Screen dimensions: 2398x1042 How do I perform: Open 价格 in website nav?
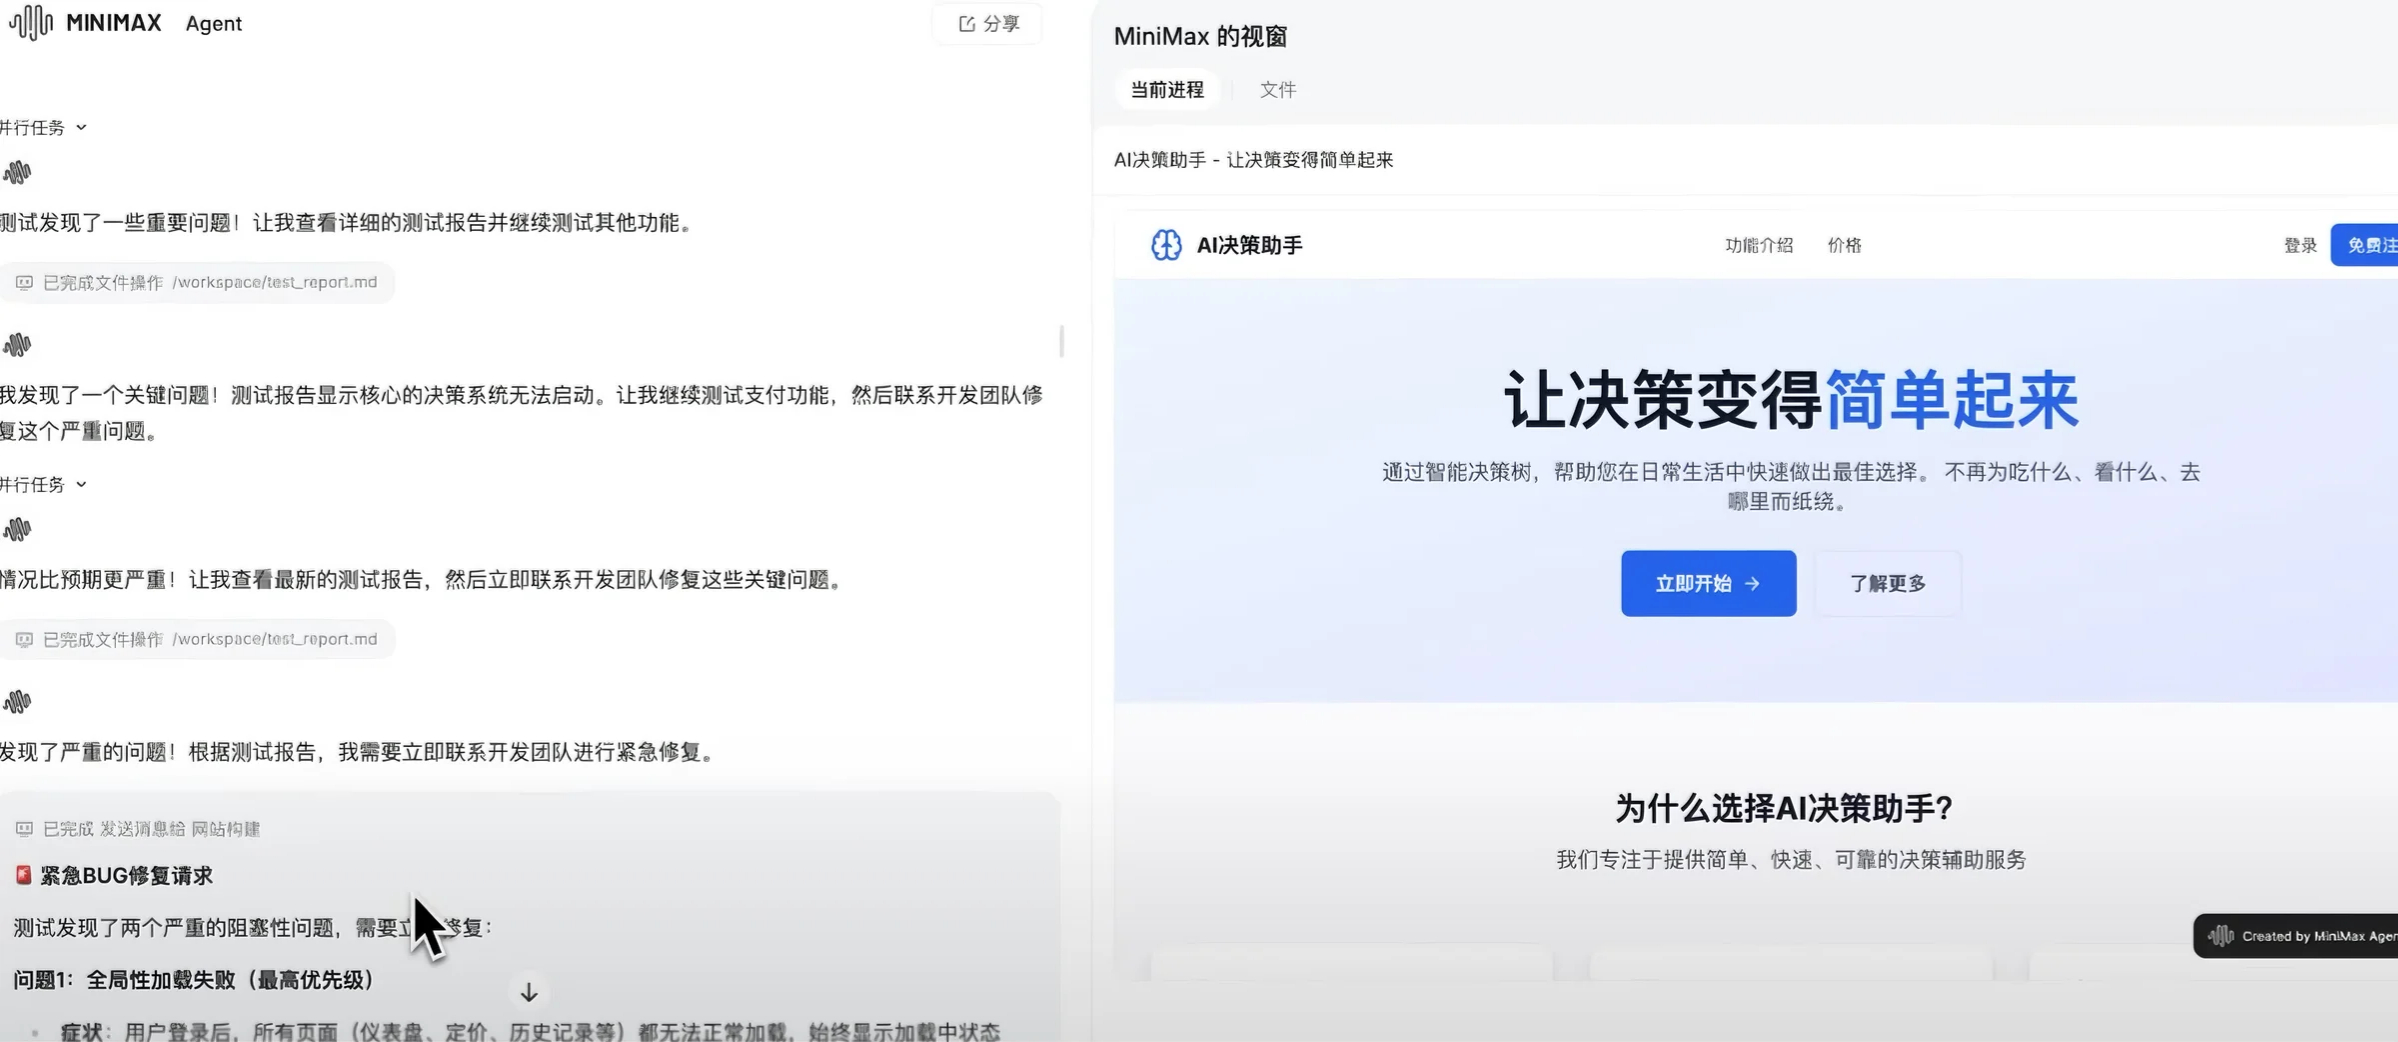1844,245
